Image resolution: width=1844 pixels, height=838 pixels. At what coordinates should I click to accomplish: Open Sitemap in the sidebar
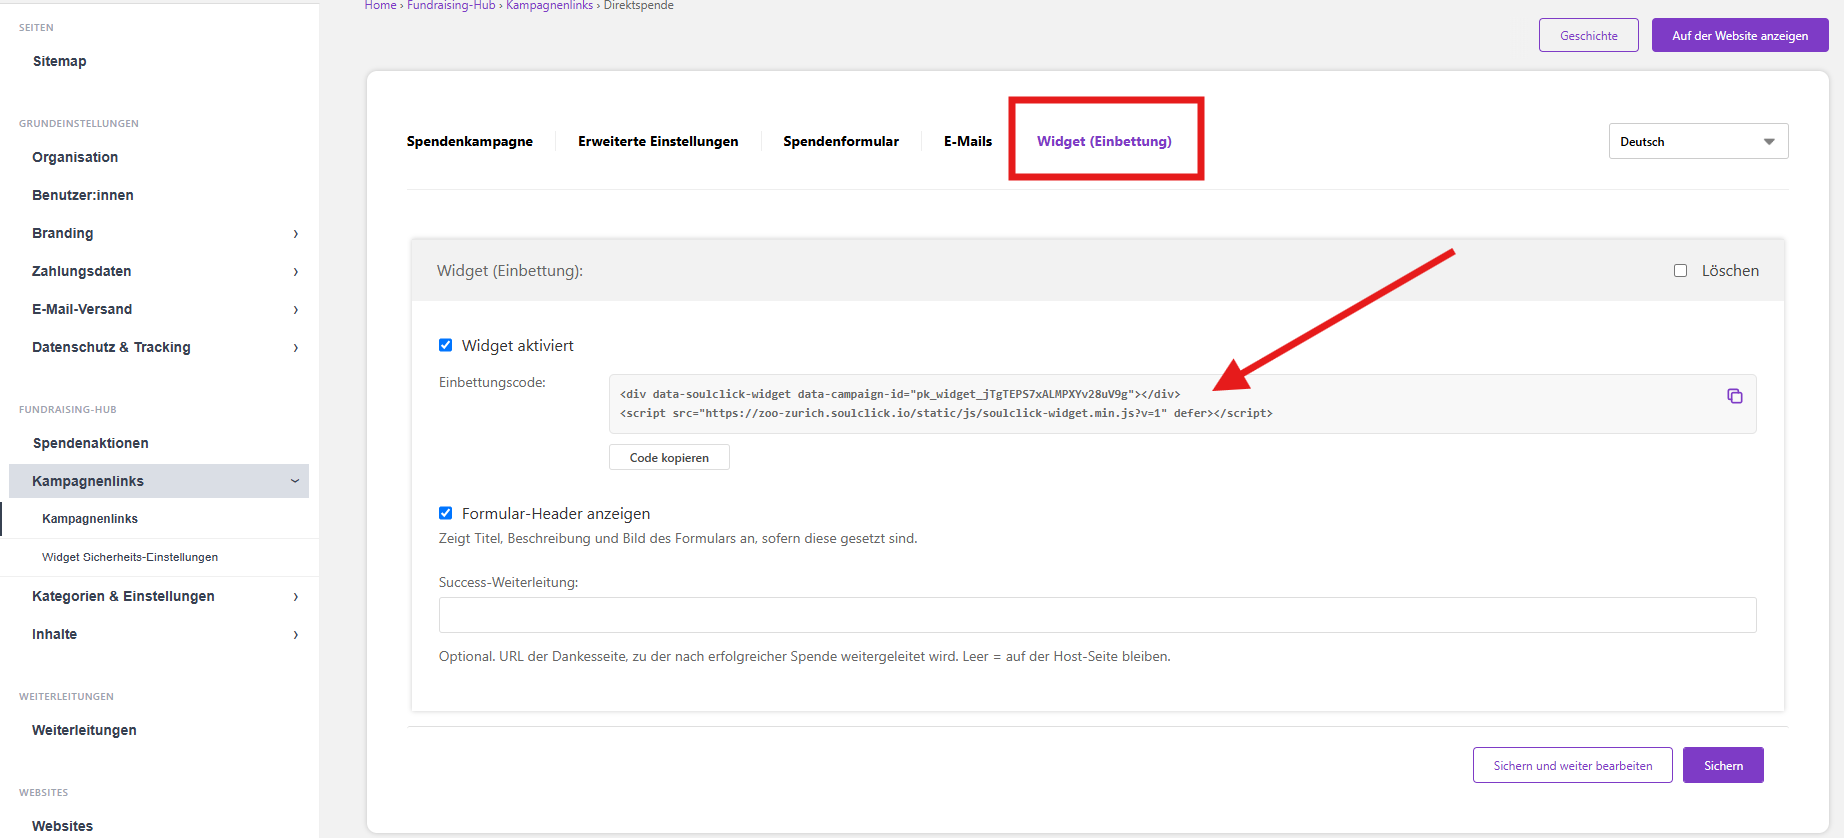[59, 61]
